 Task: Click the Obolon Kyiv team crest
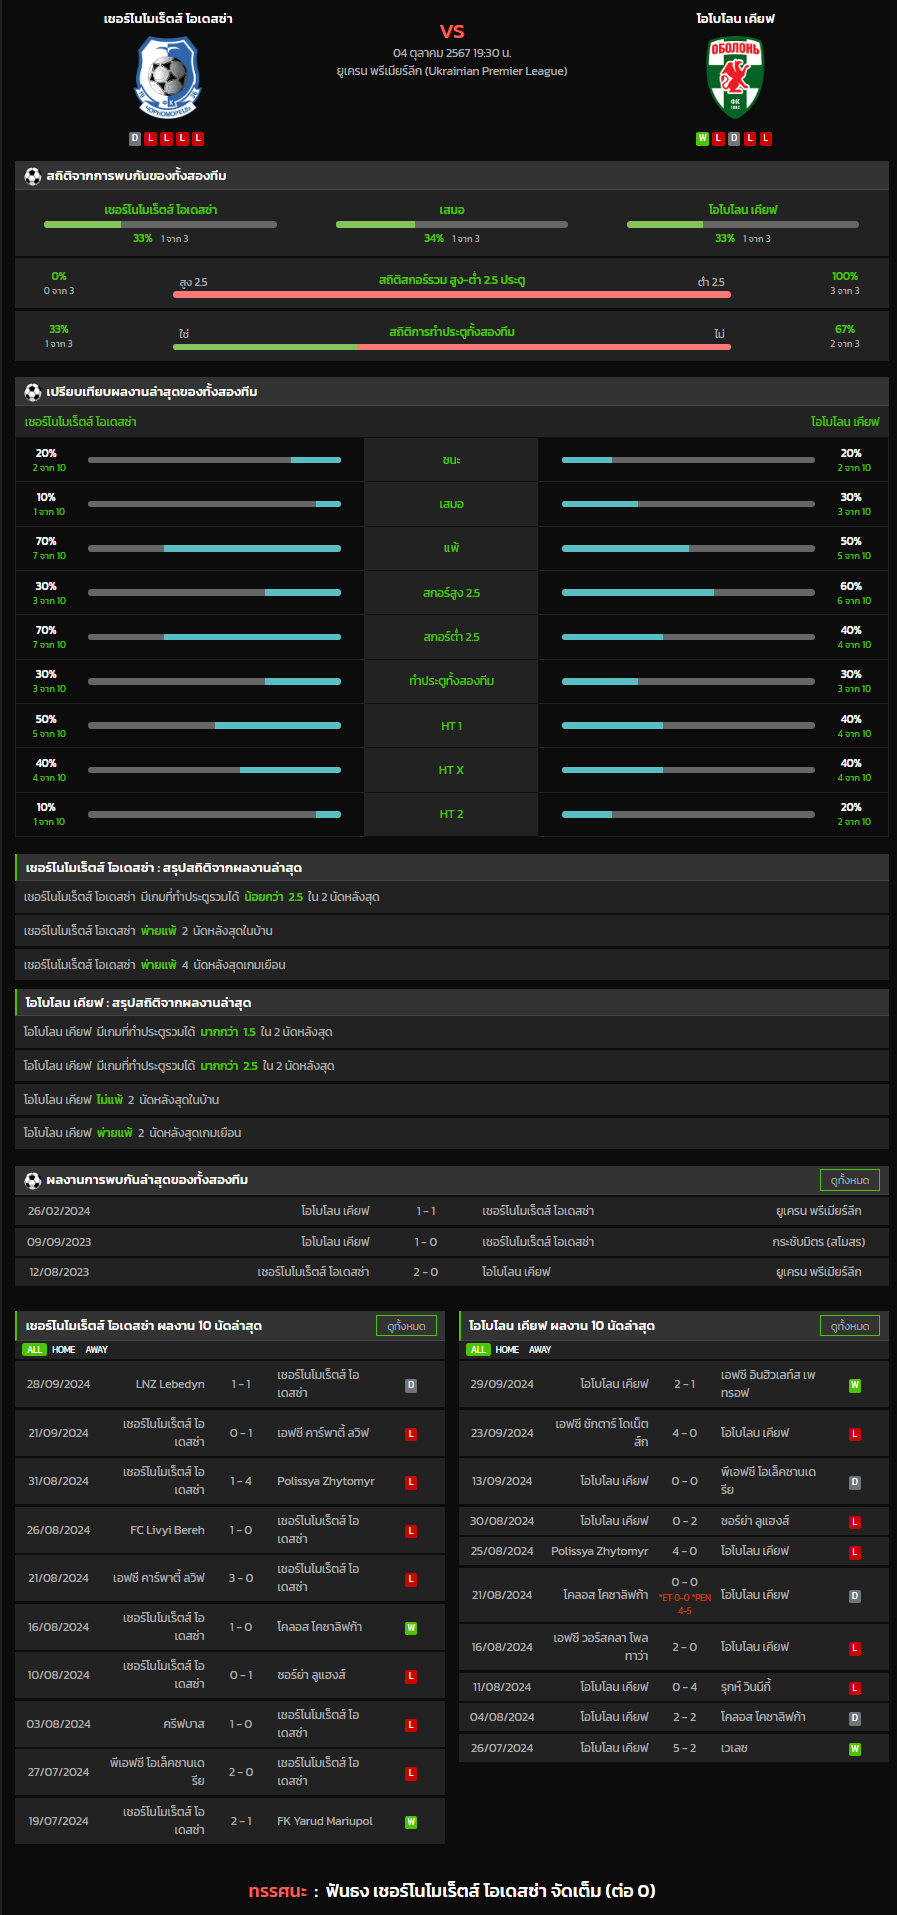coord(735,78)
